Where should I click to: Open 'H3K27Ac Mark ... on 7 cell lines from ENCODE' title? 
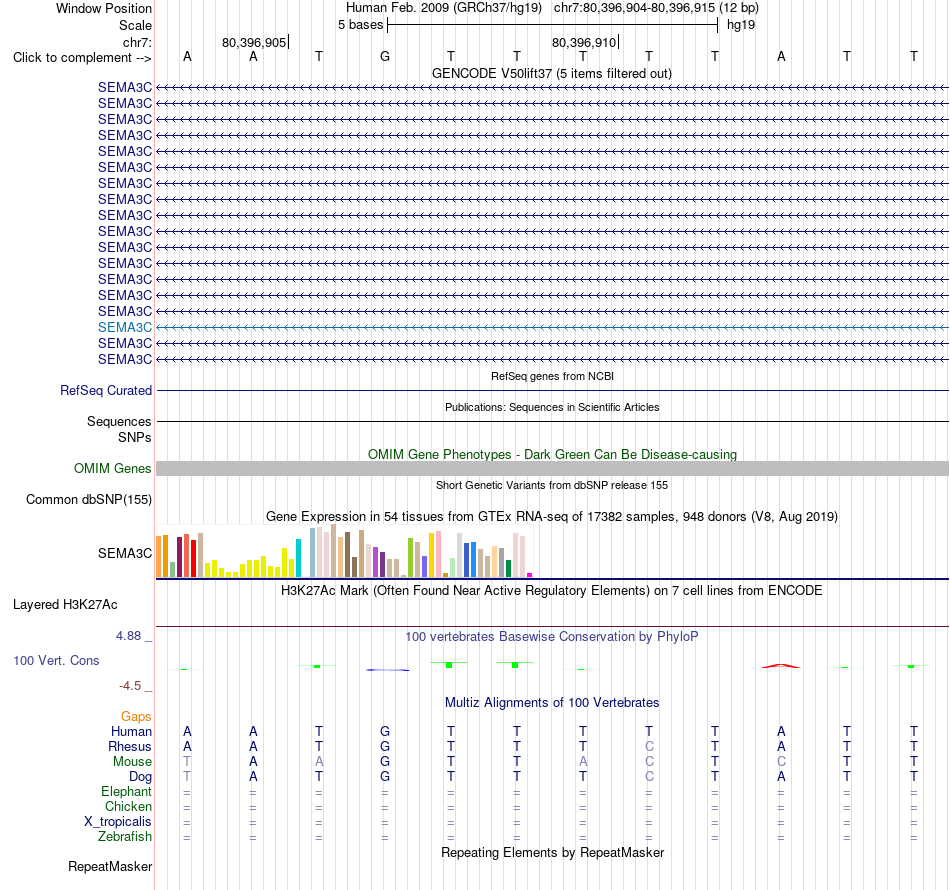pos(552,591)
